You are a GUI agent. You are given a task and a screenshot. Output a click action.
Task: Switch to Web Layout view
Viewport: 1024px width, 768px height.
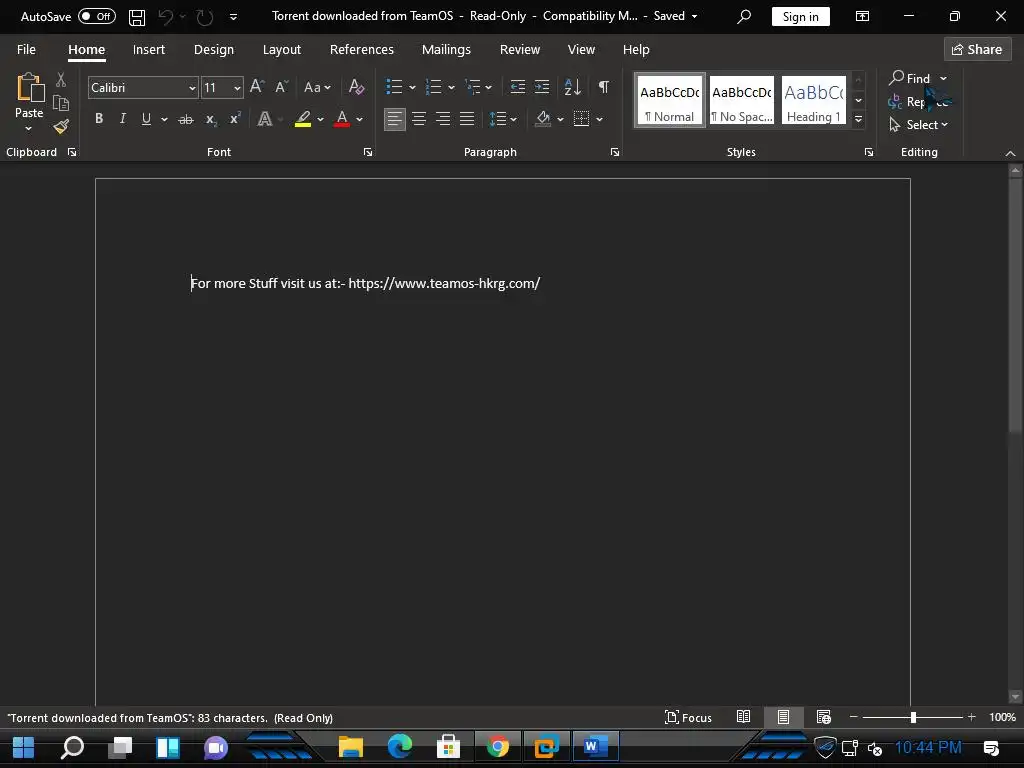(x=824, y=717)
